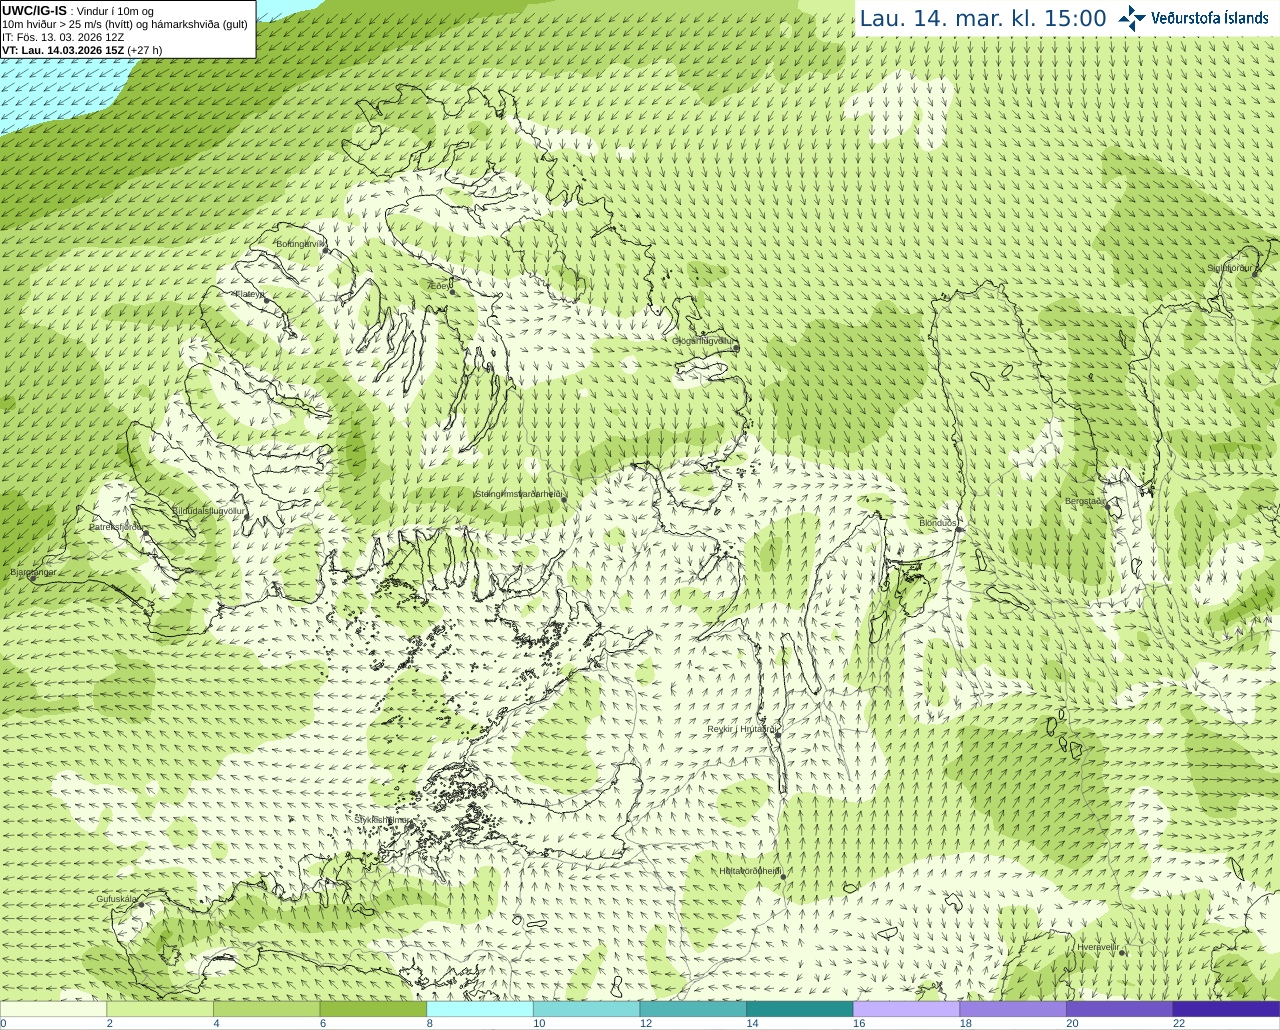1280x1030 pixels.
Task: Click the legend value 22
Action: coord(1179,1023)
